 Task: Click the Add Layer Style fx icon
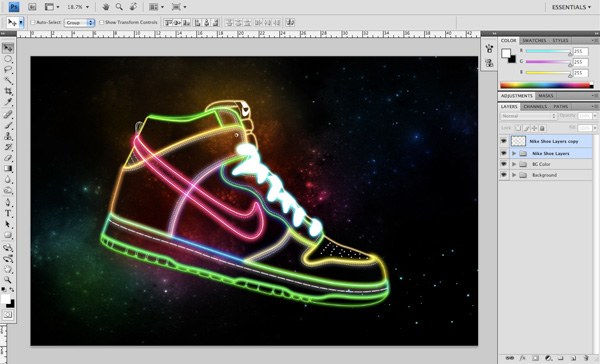pos(522,358)
